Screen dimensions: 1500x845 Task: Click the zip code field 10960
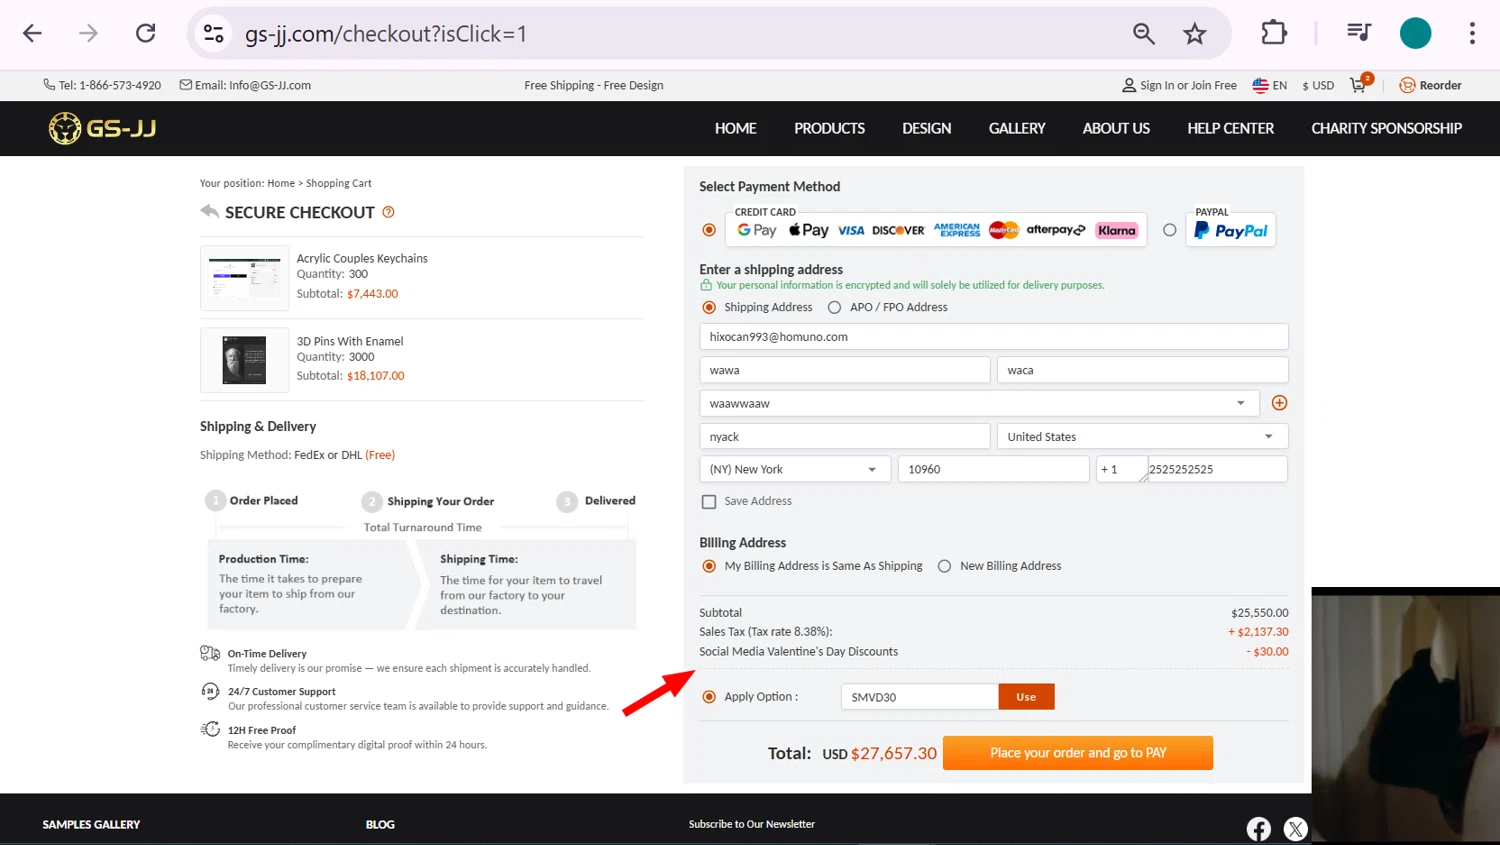pos(993,469)
